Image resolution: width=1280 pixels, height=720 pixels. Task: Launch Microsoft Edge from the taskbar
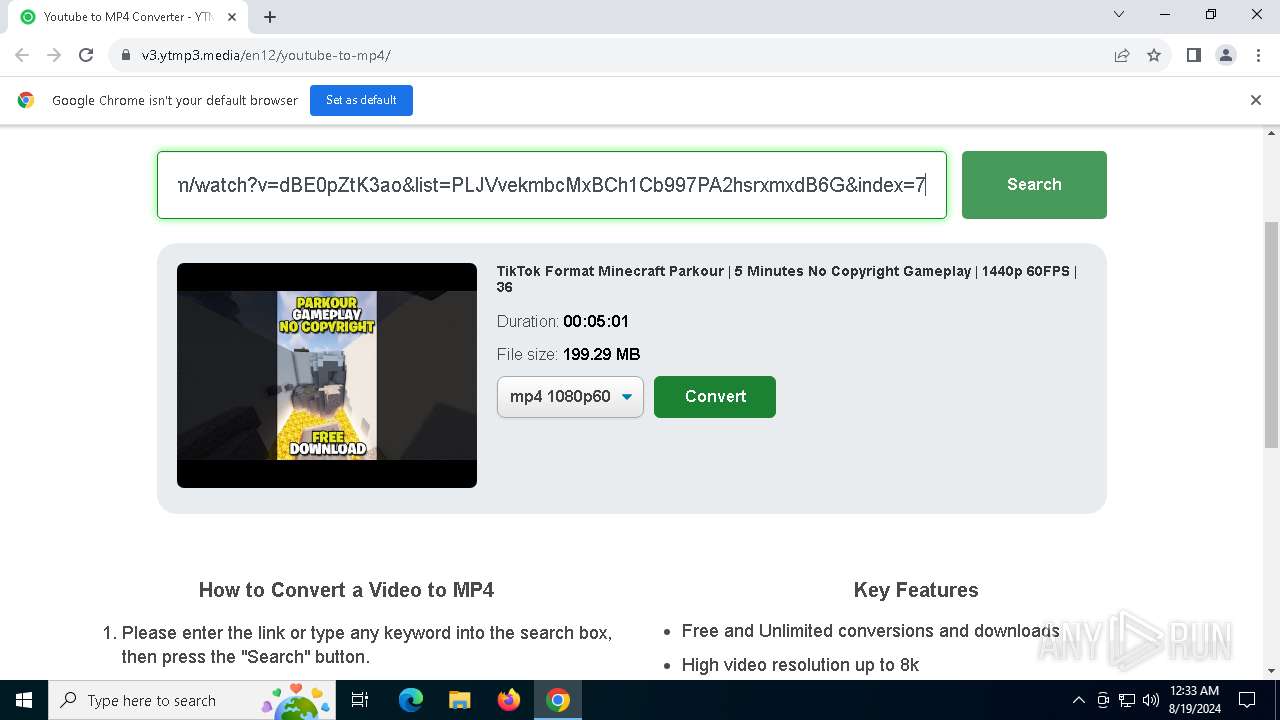[411, 700]
